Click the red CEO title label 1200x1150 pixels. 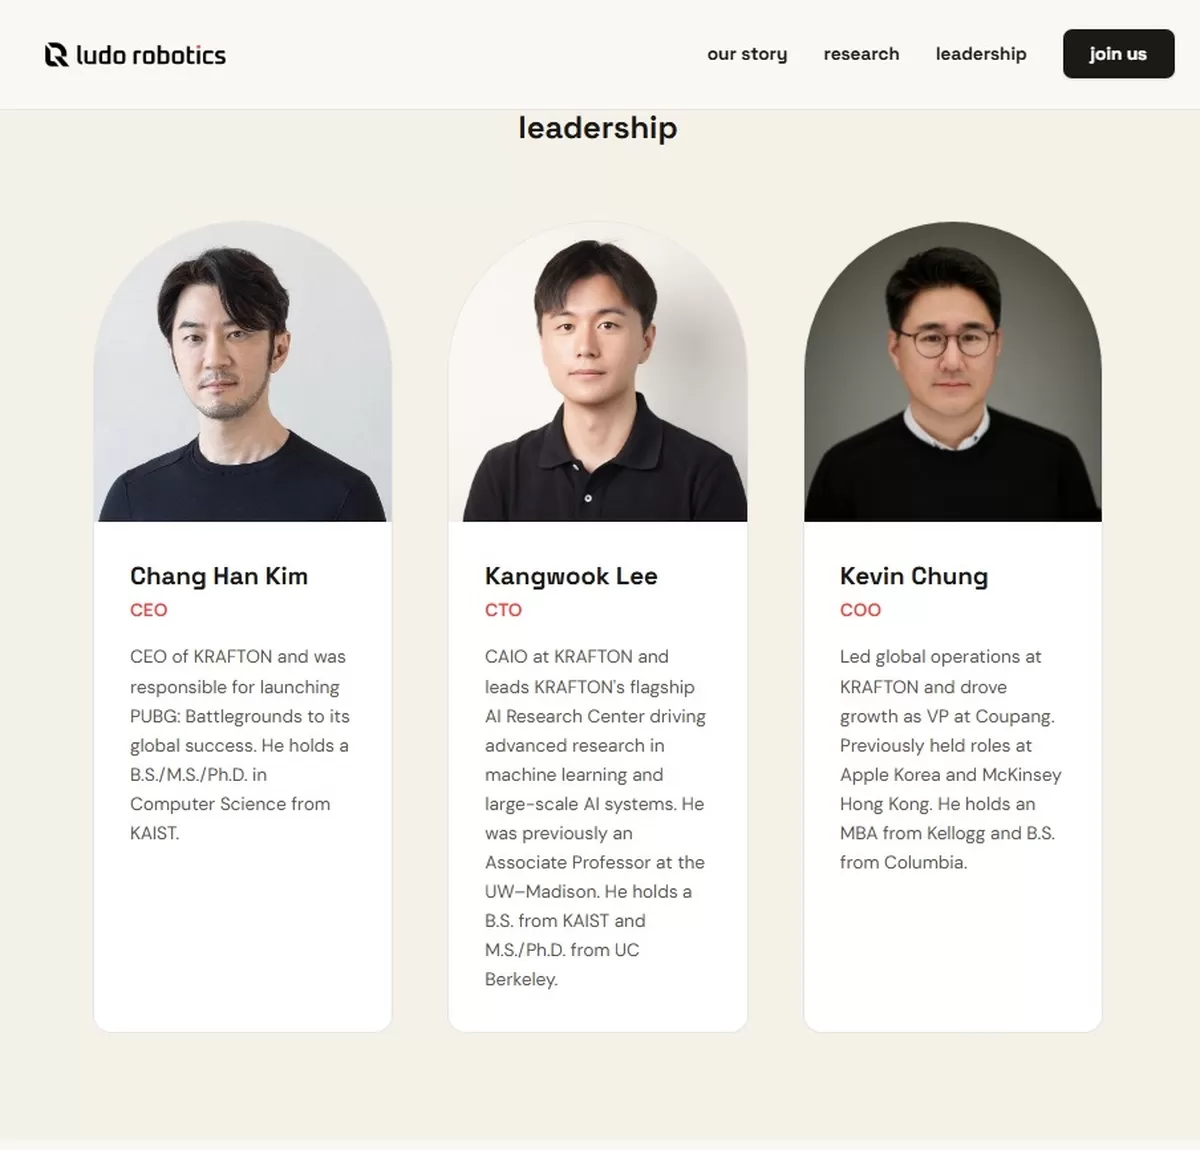[149, 610]
